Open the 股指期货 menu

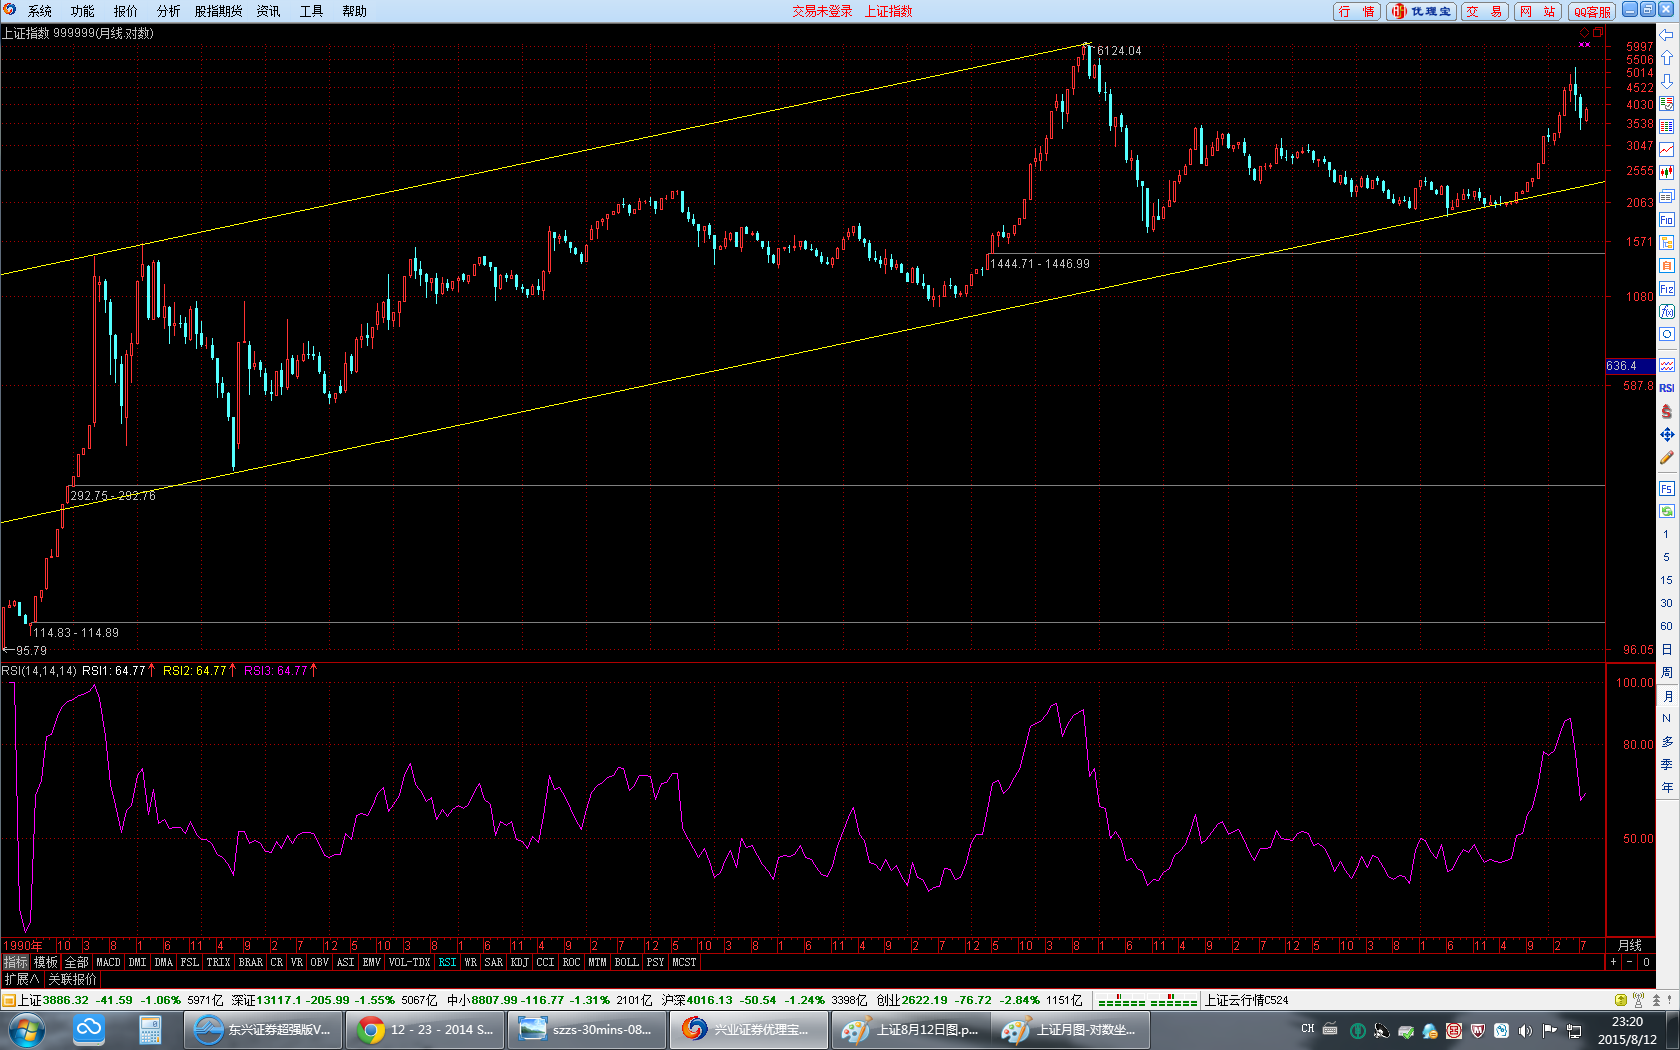tap(219, 11)
